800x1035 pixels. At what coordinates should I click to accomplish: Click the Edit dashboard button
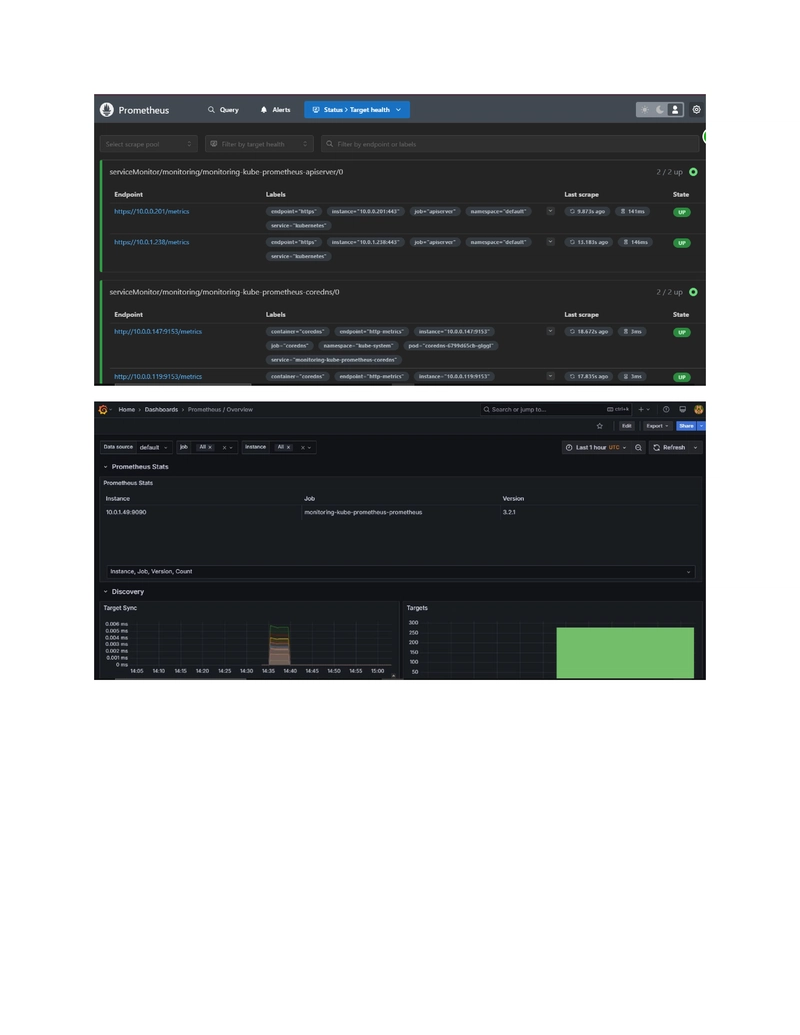click(x=626, y=426)
